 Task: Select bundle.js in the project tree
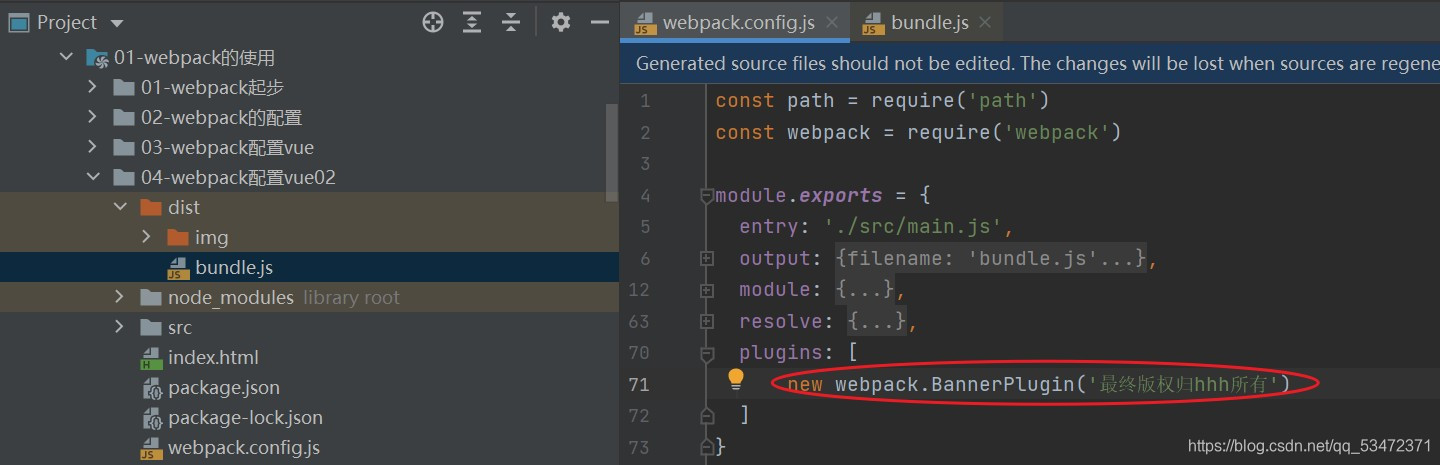tap(234, 267)
